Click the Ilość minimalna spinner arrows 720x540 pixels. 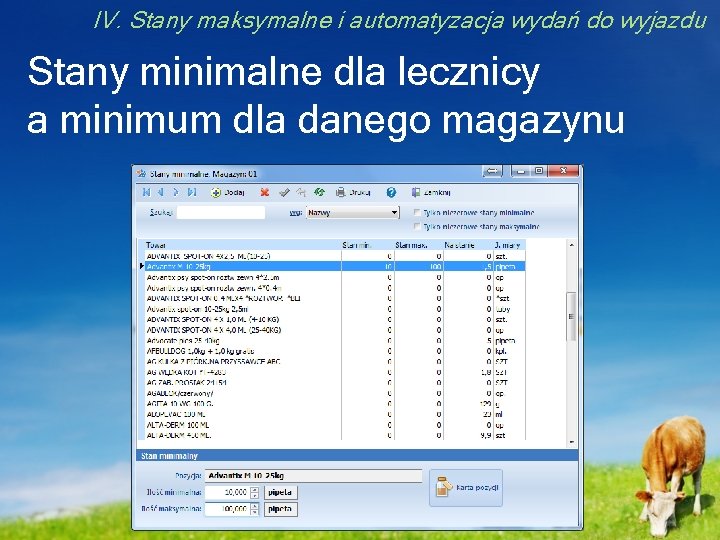(x=255, y=492)
